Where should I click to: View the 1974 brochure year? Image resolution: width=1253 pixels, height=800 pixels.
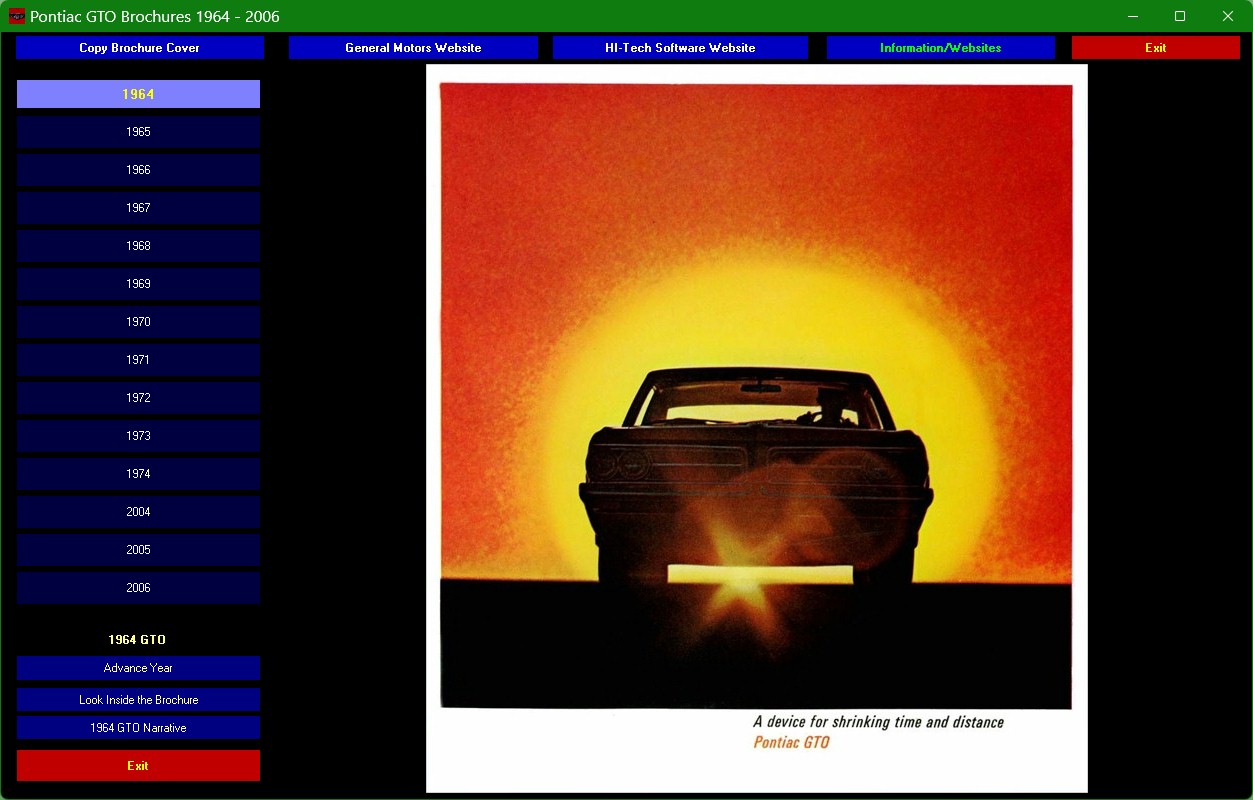[x=138, y=474]
